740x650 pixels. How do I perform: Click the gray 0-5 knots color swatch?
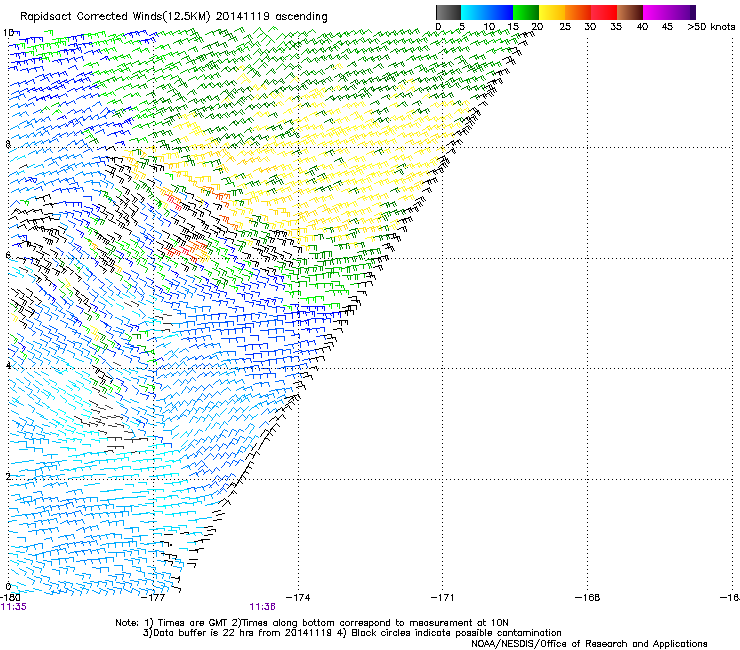click(x=449, y=12)
